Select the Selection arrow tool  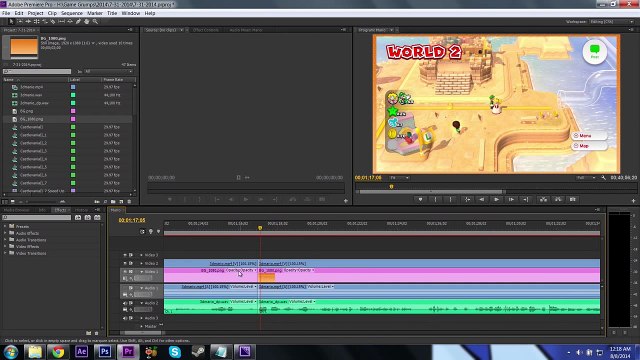[x=11, y=21]
